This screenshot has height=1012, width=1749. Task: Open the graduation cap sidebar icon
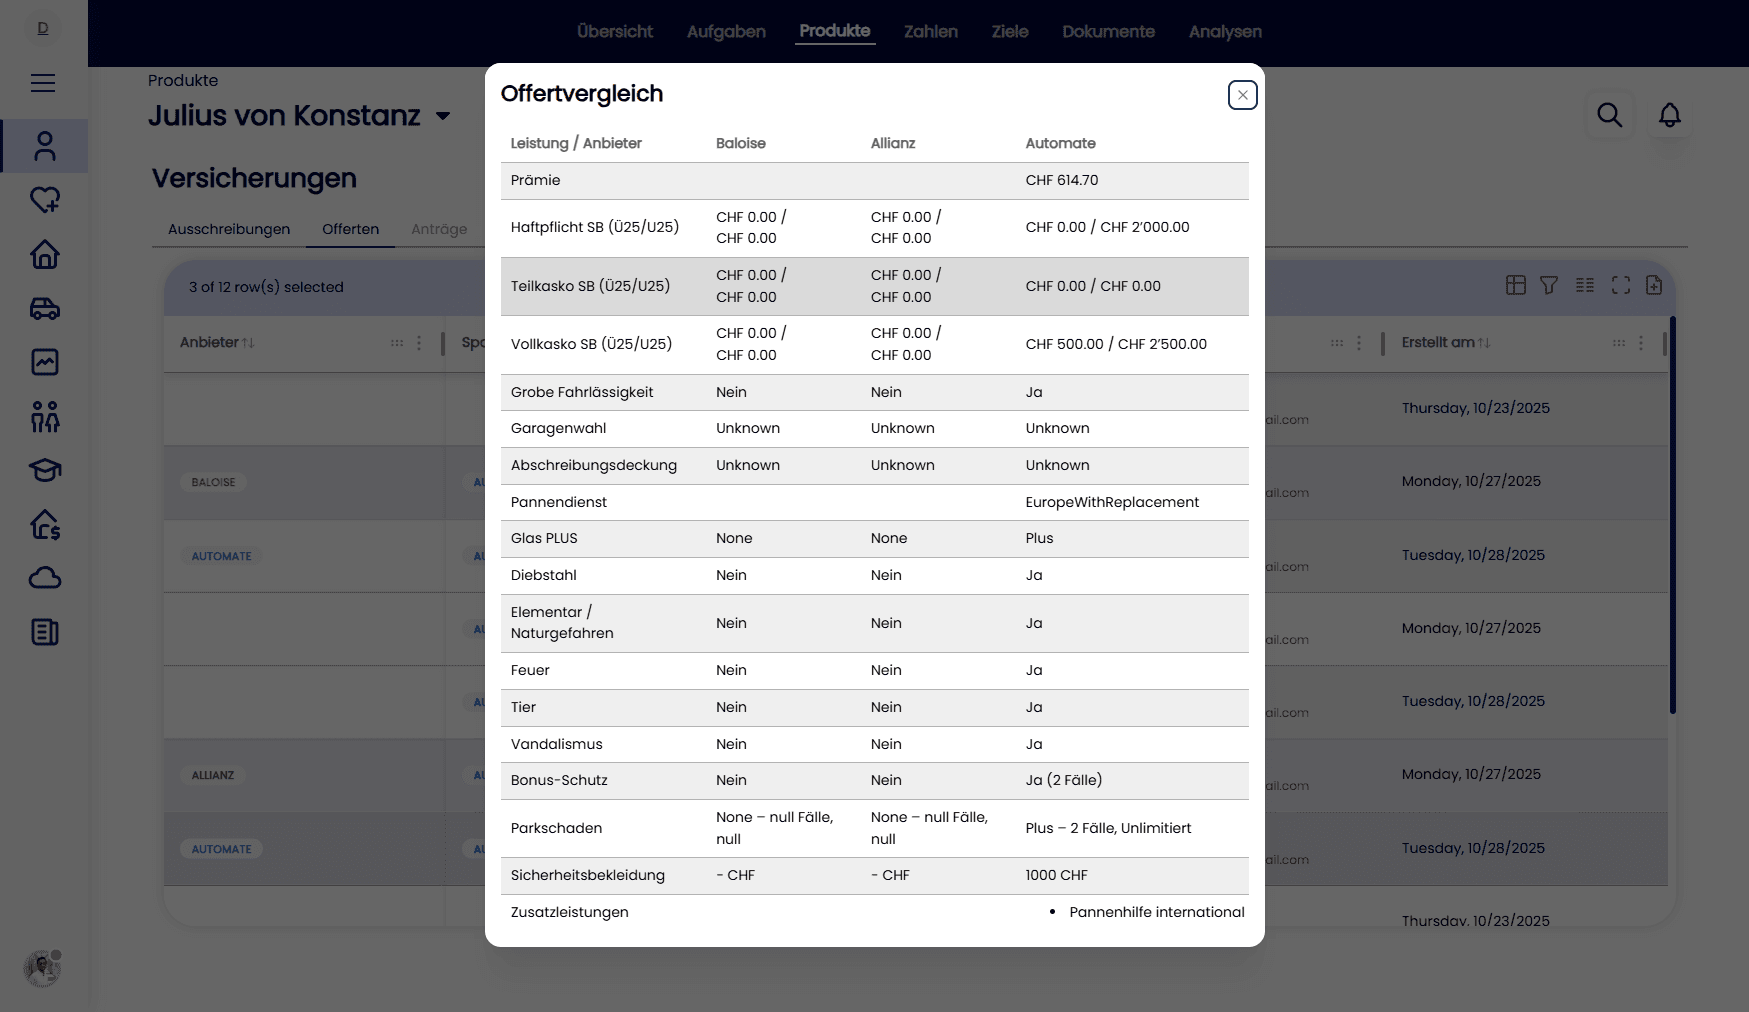(45, 470)
